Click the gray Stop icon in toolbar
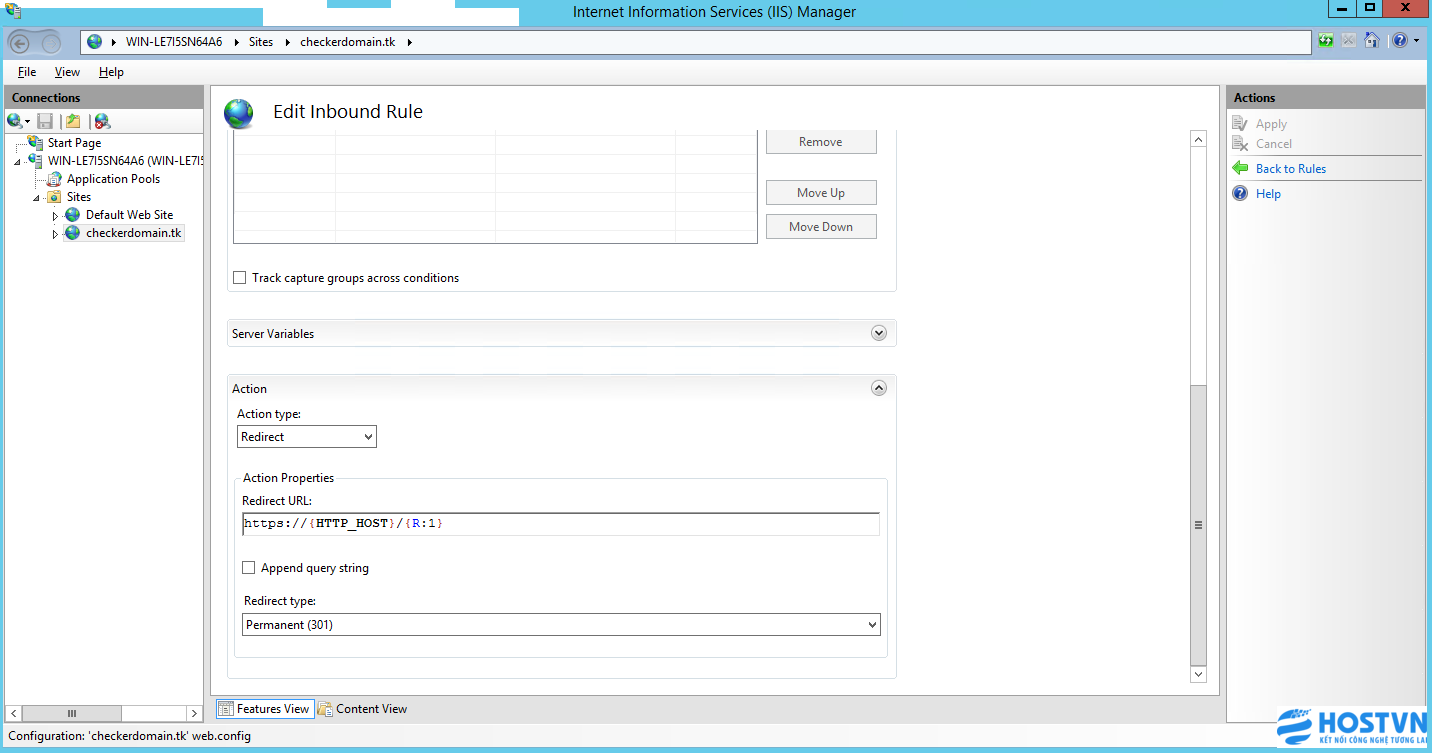 (1349, 41)
